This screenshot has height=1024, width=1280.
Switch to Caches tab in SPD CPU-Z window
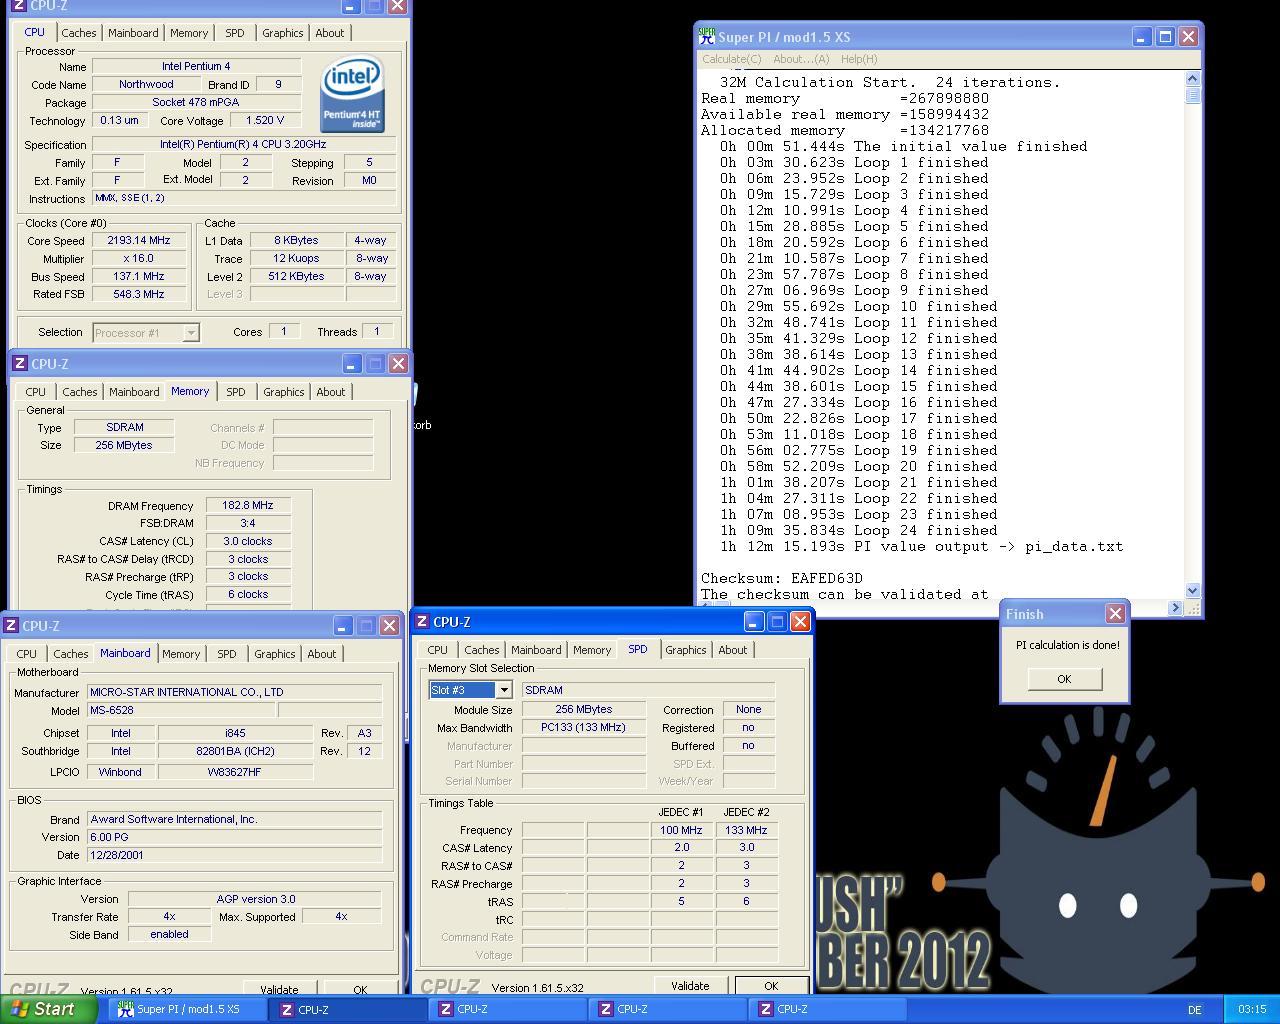(x=481, y=650)
